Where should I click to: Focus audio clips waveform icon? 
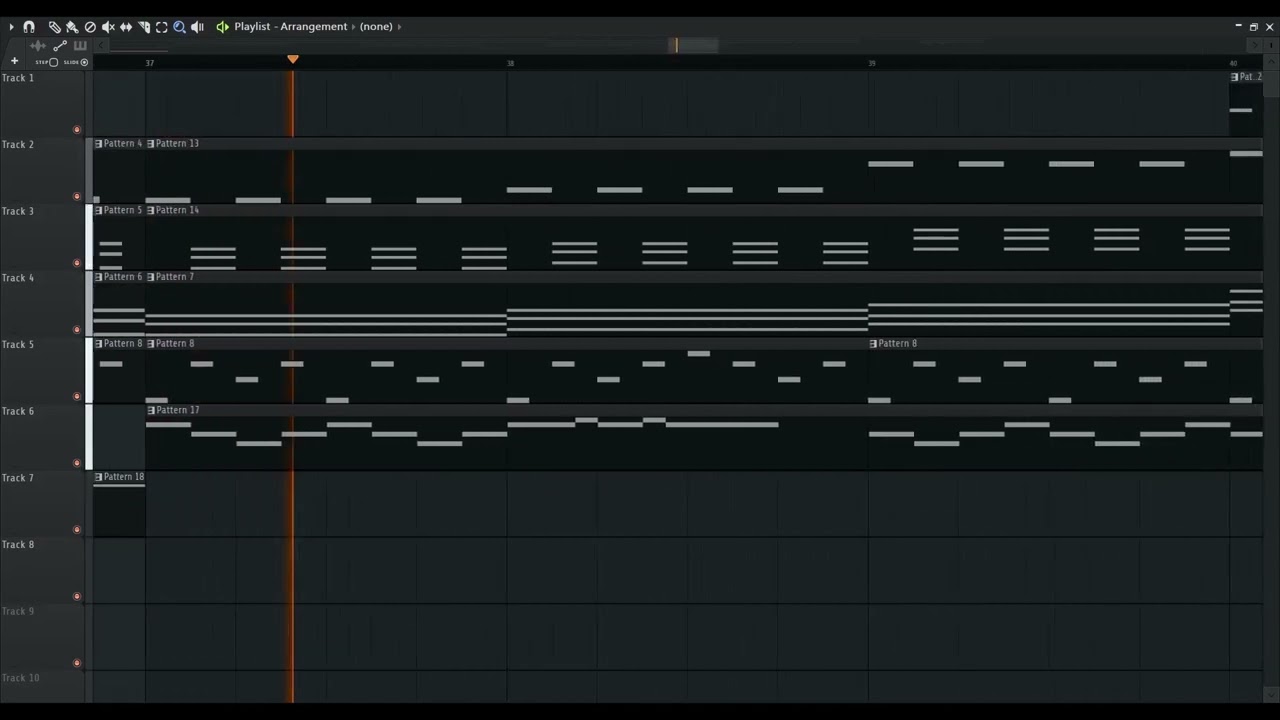point(38,46)
